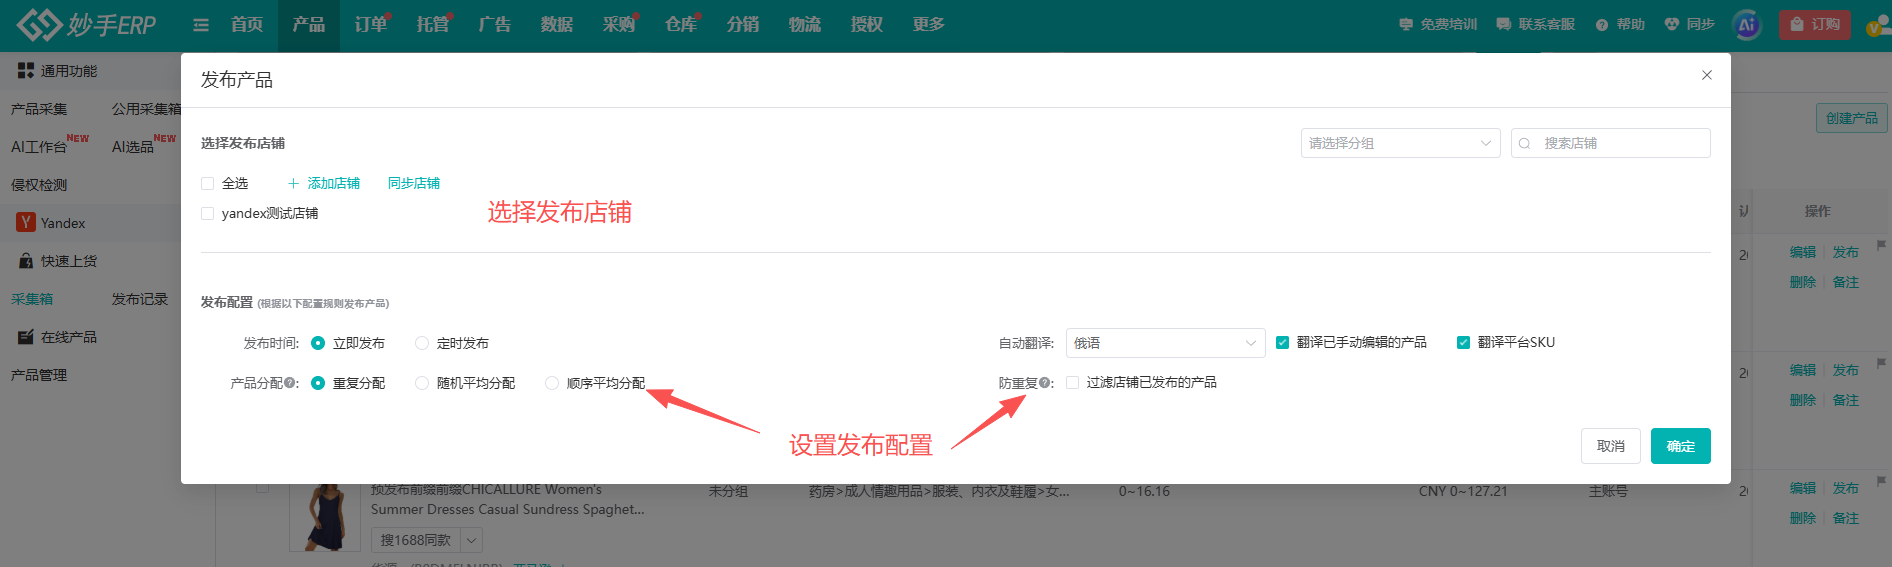The height and width of the screenshot is (567, 1892).
Task: Open AI选品 in sidebar
Action: 133,147
